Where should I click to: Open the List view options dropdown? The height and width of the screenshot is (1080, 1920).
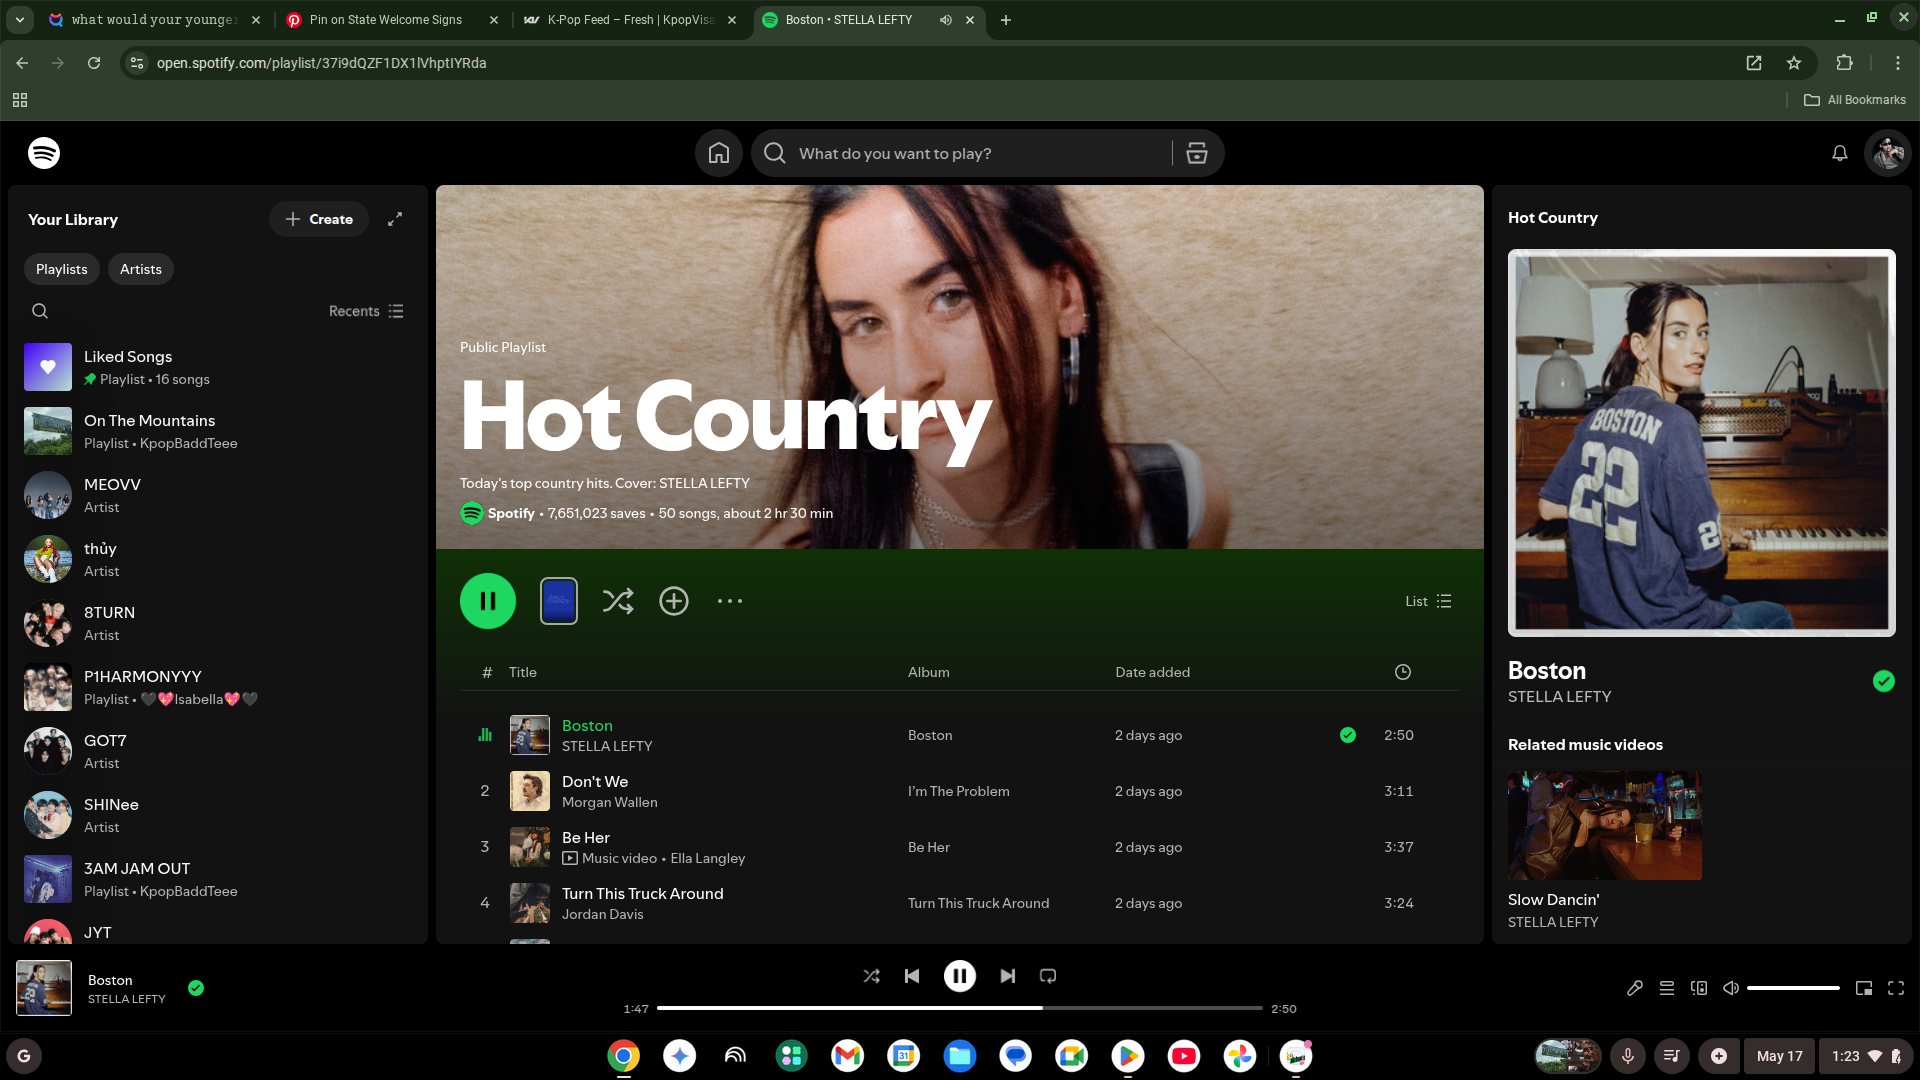pos(1429,601)
